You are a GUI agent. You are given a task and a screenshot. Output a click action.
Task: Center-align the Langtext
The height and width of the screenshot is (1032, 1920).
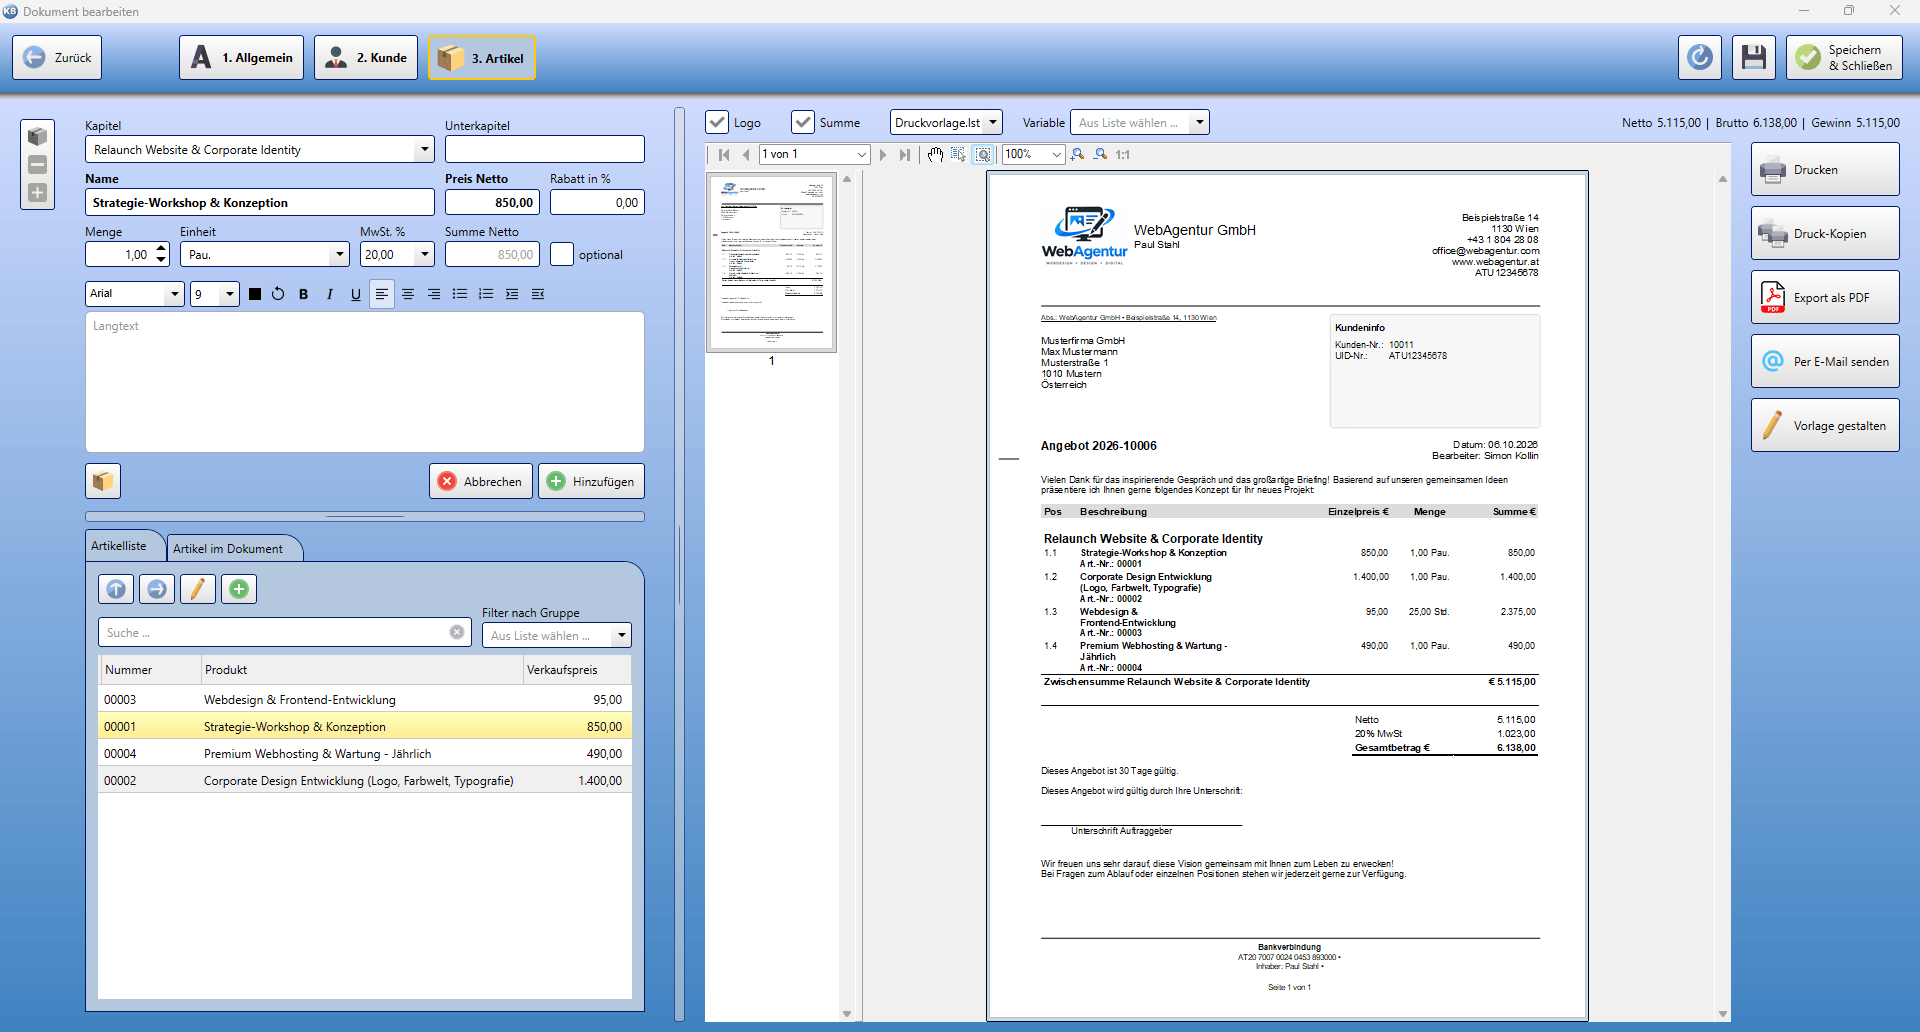(408, 294)
